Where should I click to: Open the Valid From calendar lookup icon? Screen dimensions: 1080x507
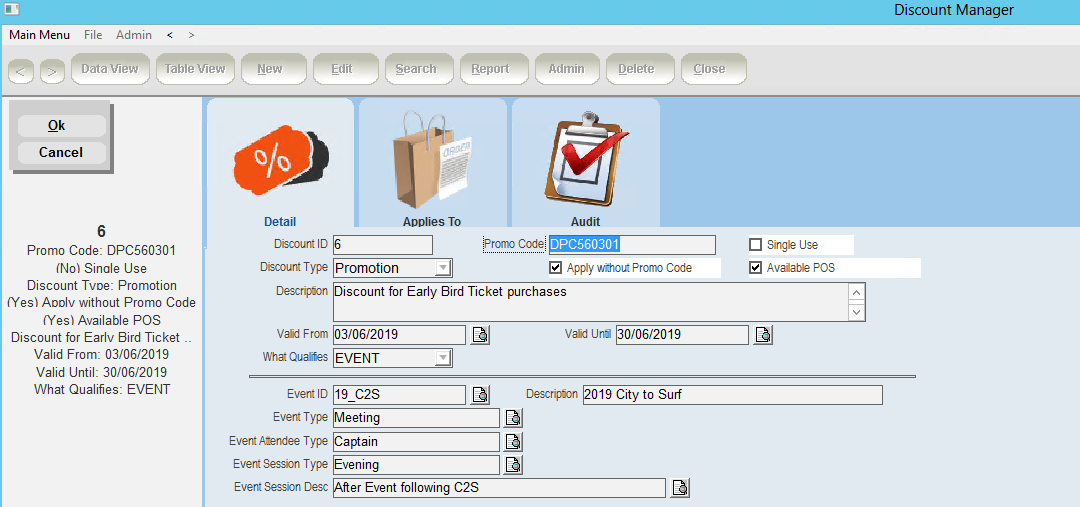click(x=480, y=335)
